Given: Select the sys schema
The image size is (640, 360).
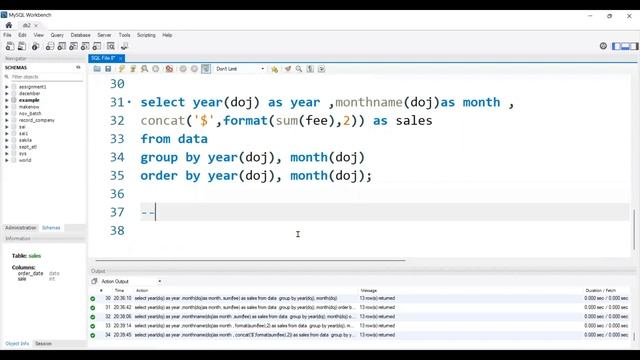Looking at the screenshot, I should click(22, 153).
